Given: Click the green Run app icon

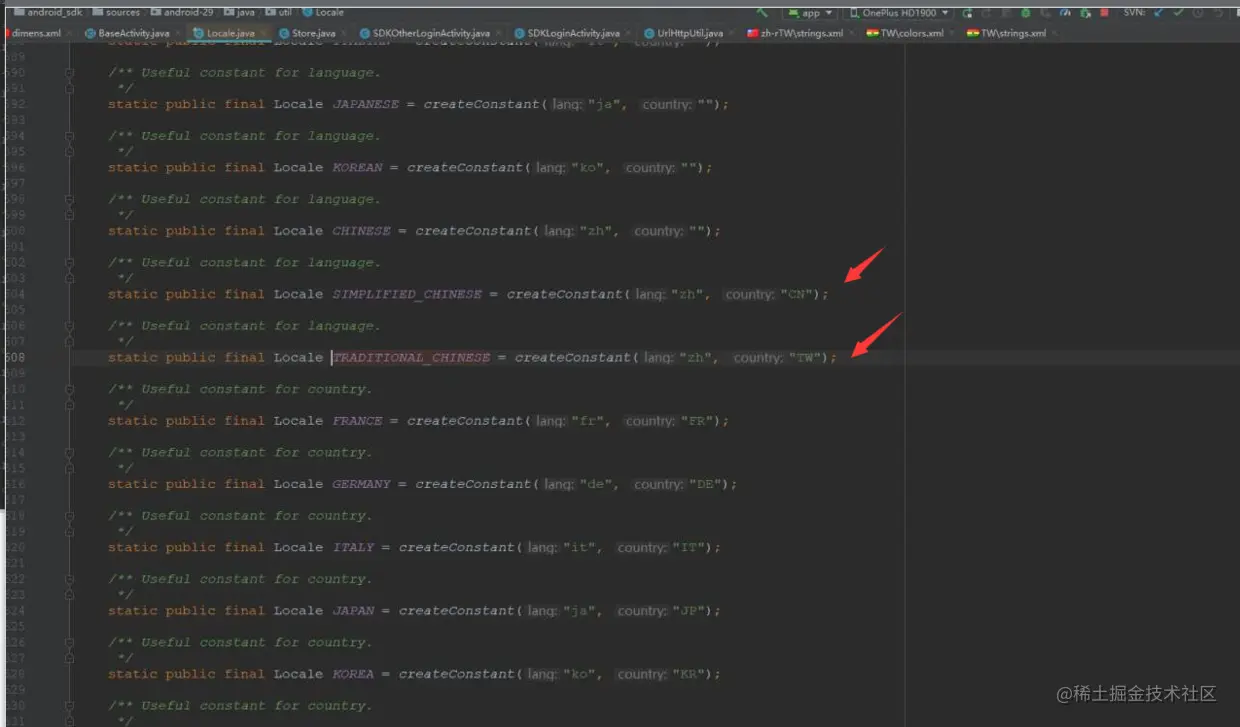Looking at the screenshot, I should click(967, 13).
